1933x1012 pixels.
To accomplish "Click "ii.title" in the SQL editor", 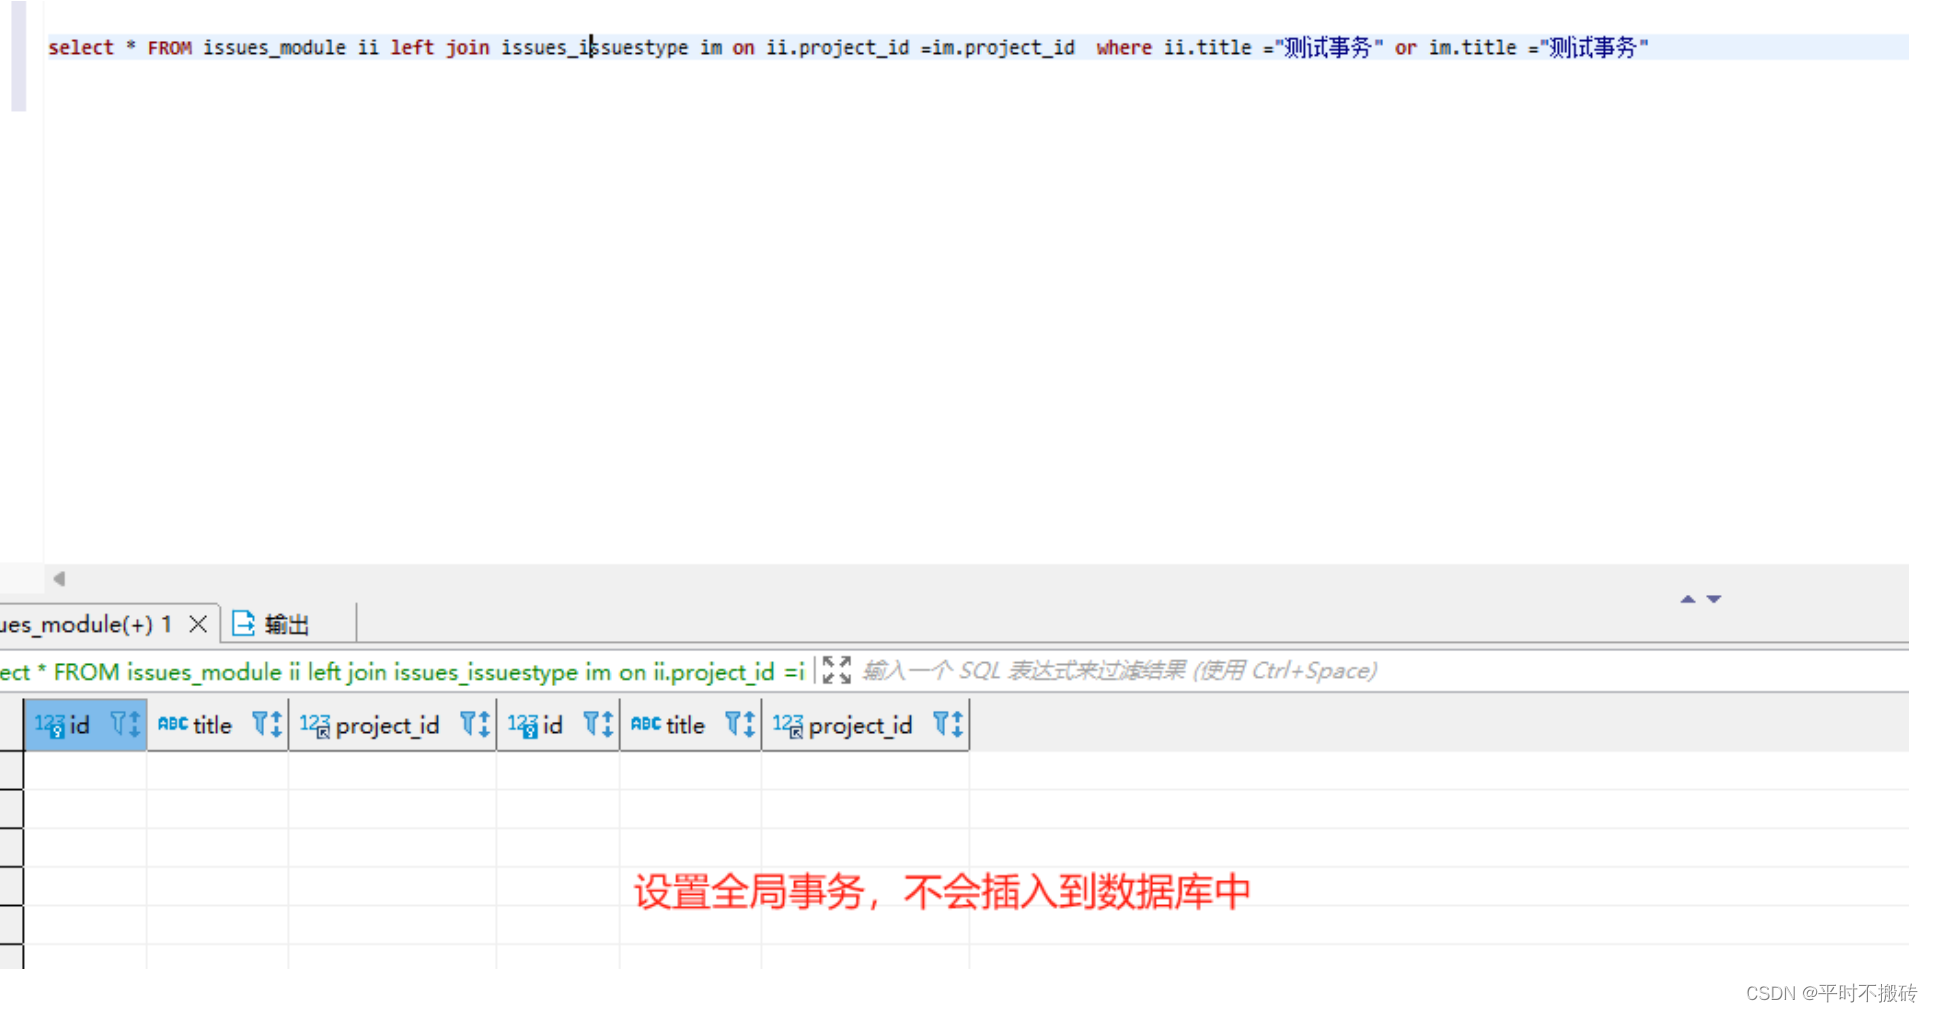I will click(x=1207, y=47).
